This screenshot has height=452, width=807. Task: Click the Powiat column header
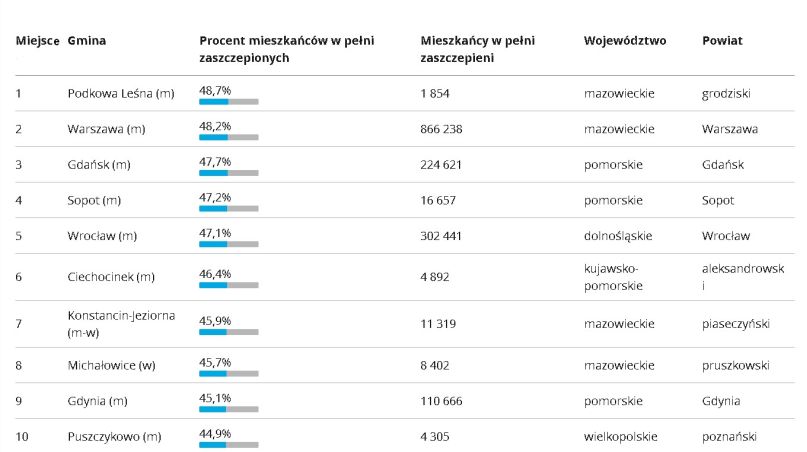[722, 41]
